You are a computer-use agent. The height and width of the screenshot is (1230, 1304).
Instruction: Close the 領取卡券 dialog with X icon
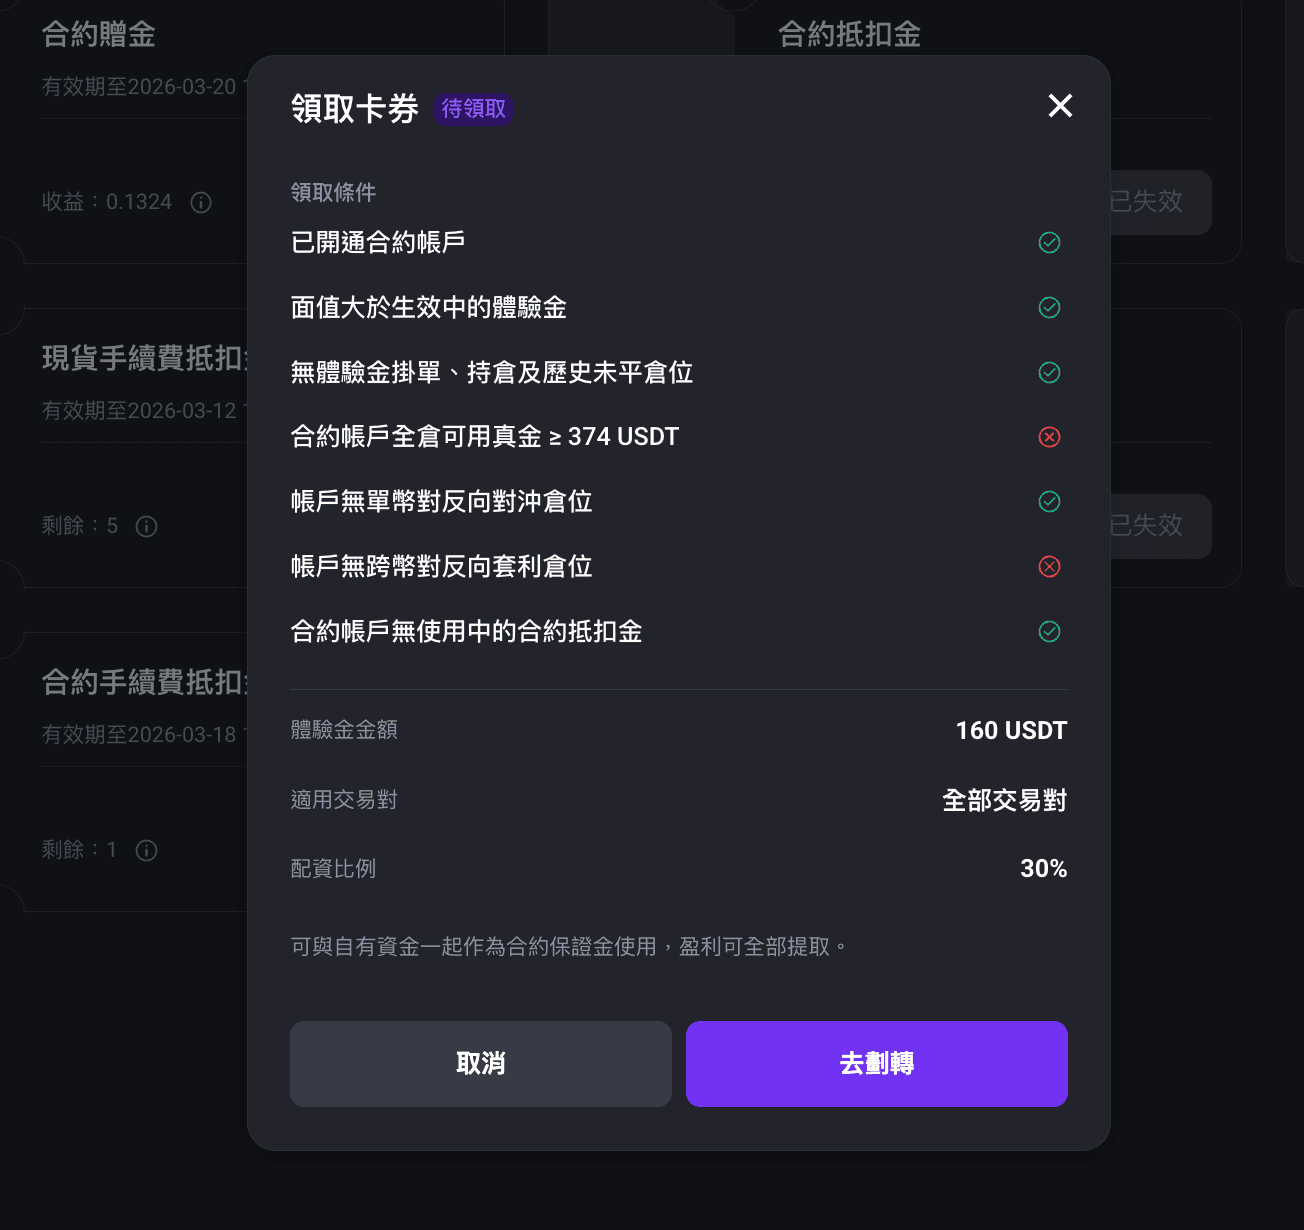click(x=1060, y=106)
